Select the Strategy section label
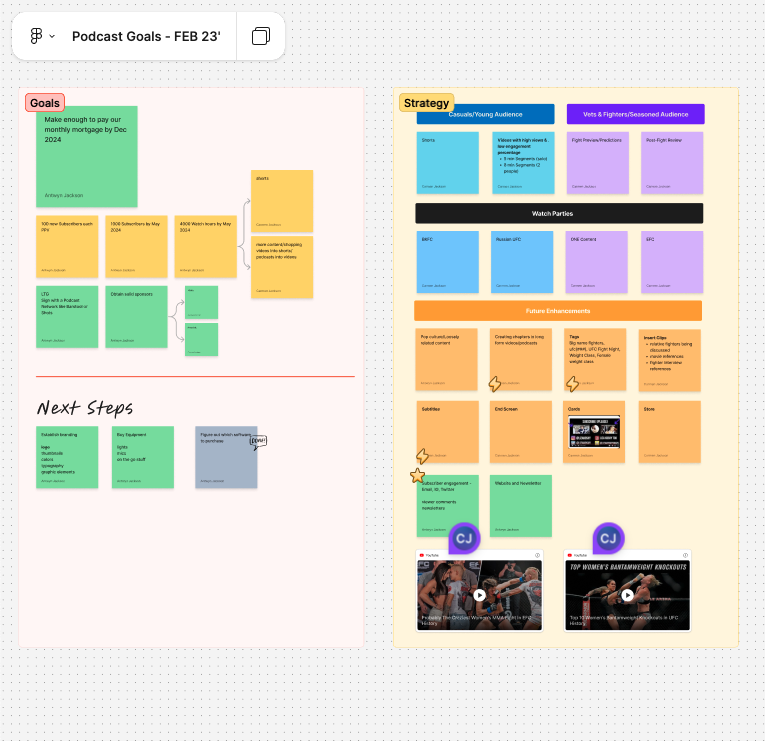 click(426, 102)
